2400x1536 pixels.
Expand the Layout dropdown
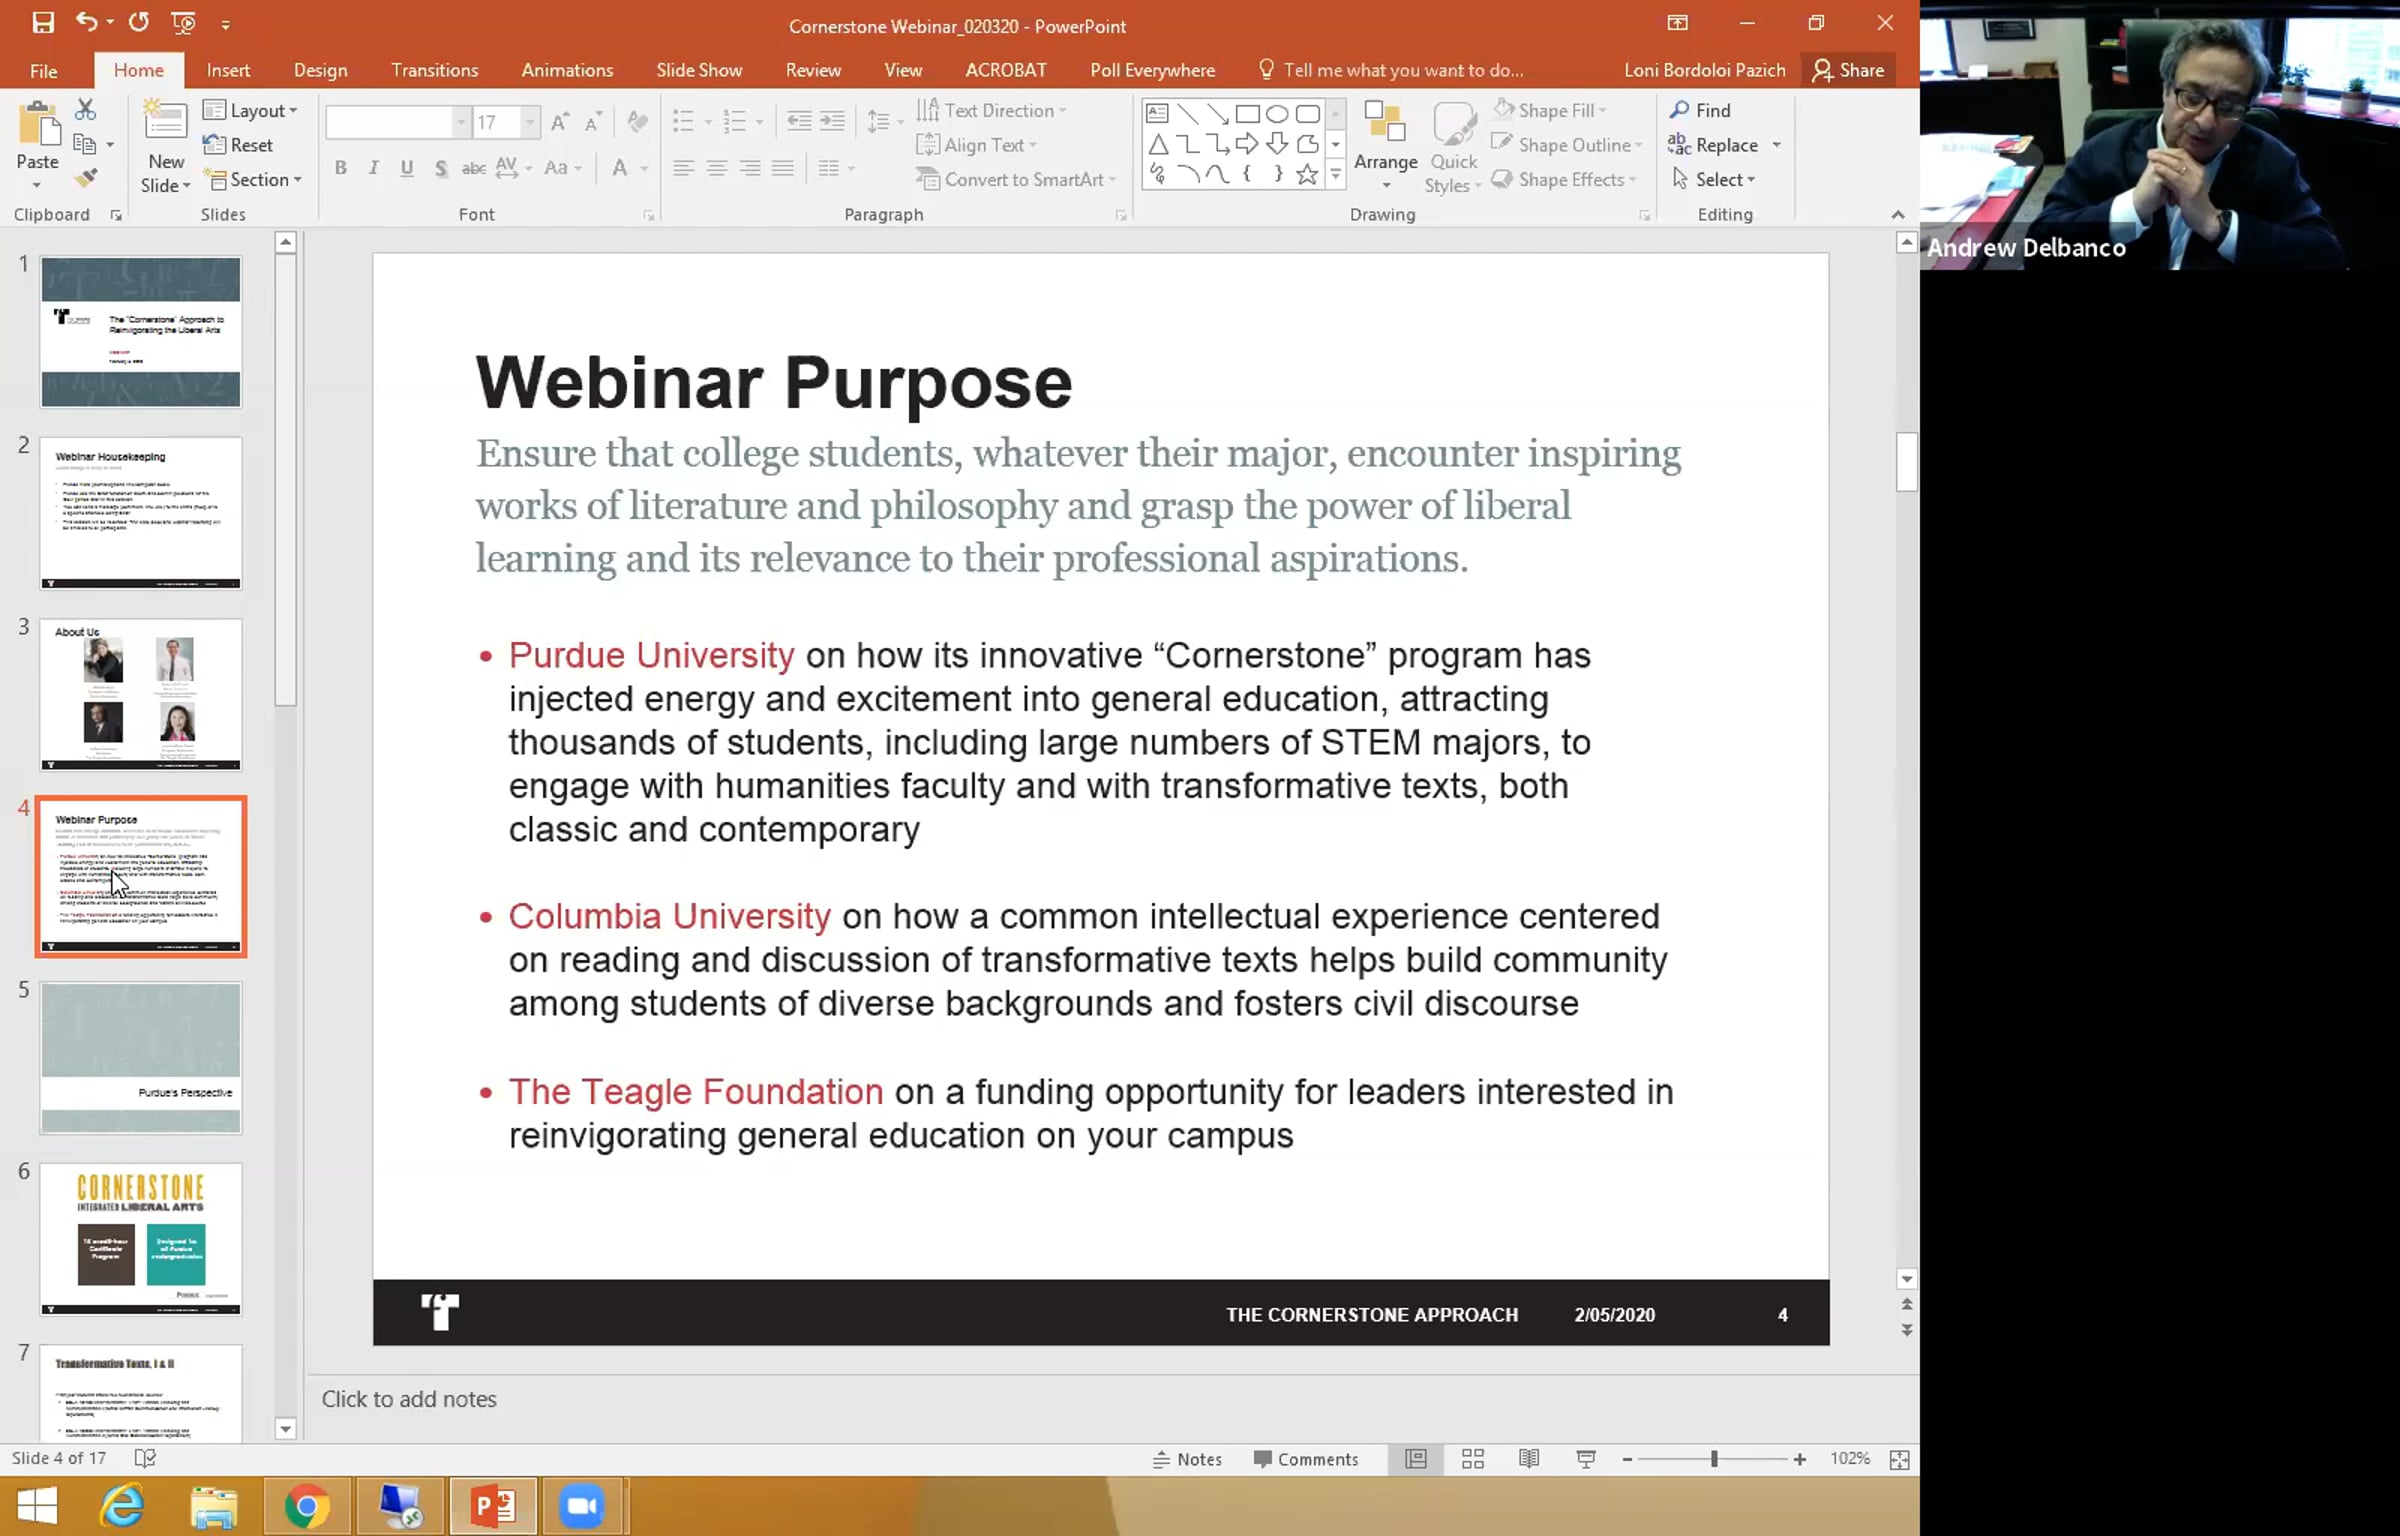pyautogui.click(x=250, y=110)
